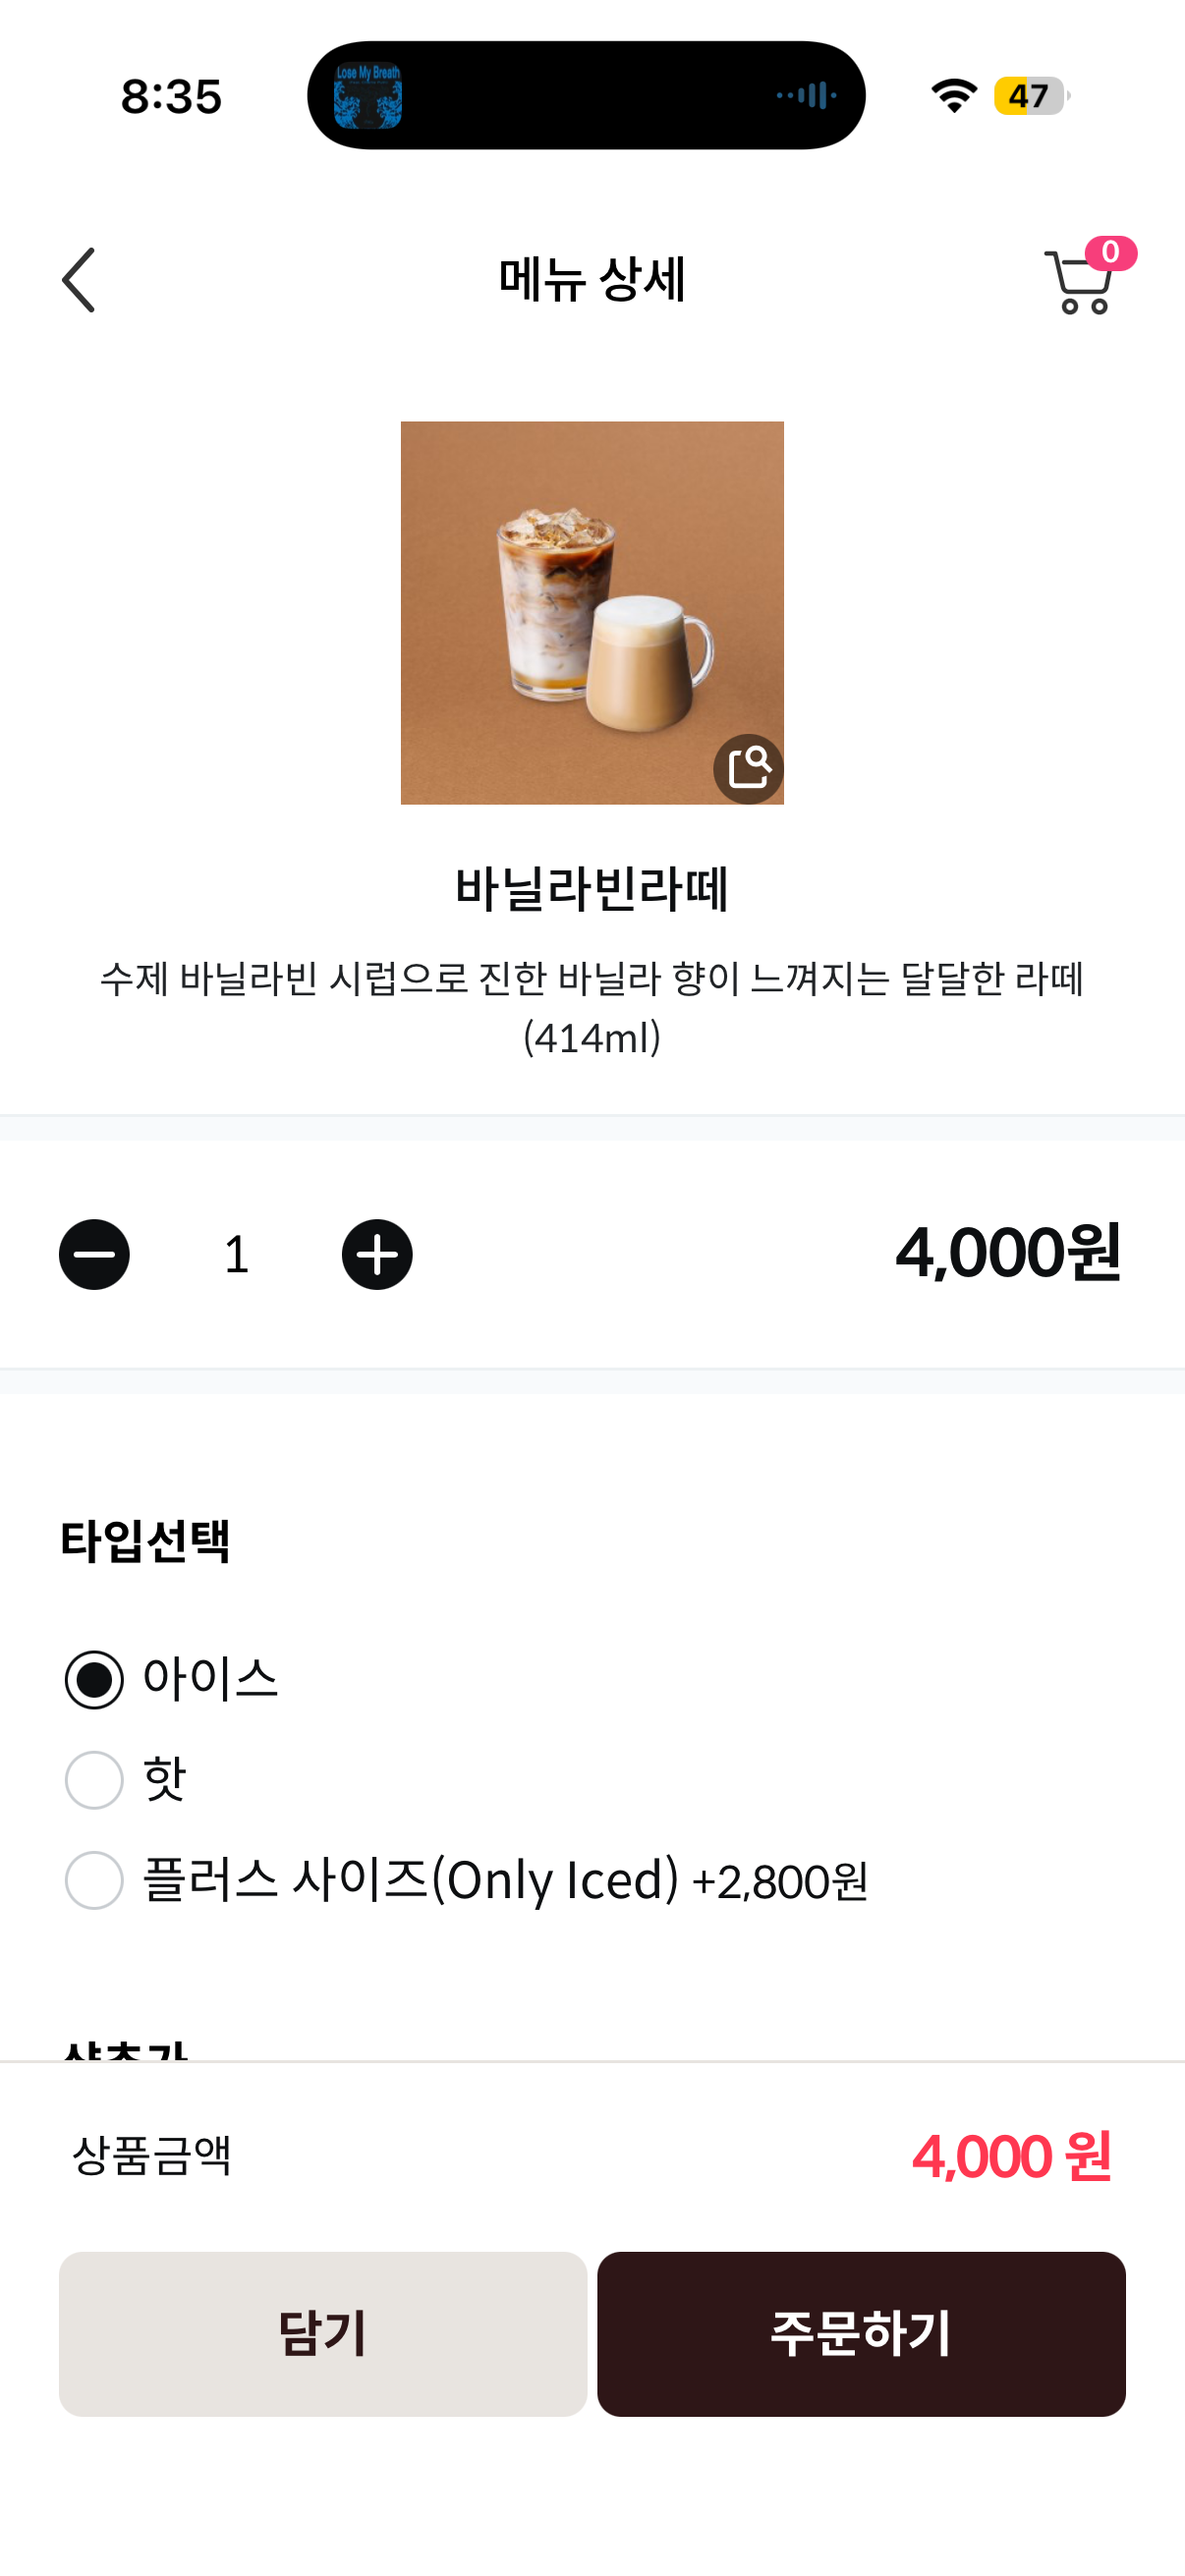Tap the quantity number field
The image size is (1185, 2576).
tap(236, 1254)
